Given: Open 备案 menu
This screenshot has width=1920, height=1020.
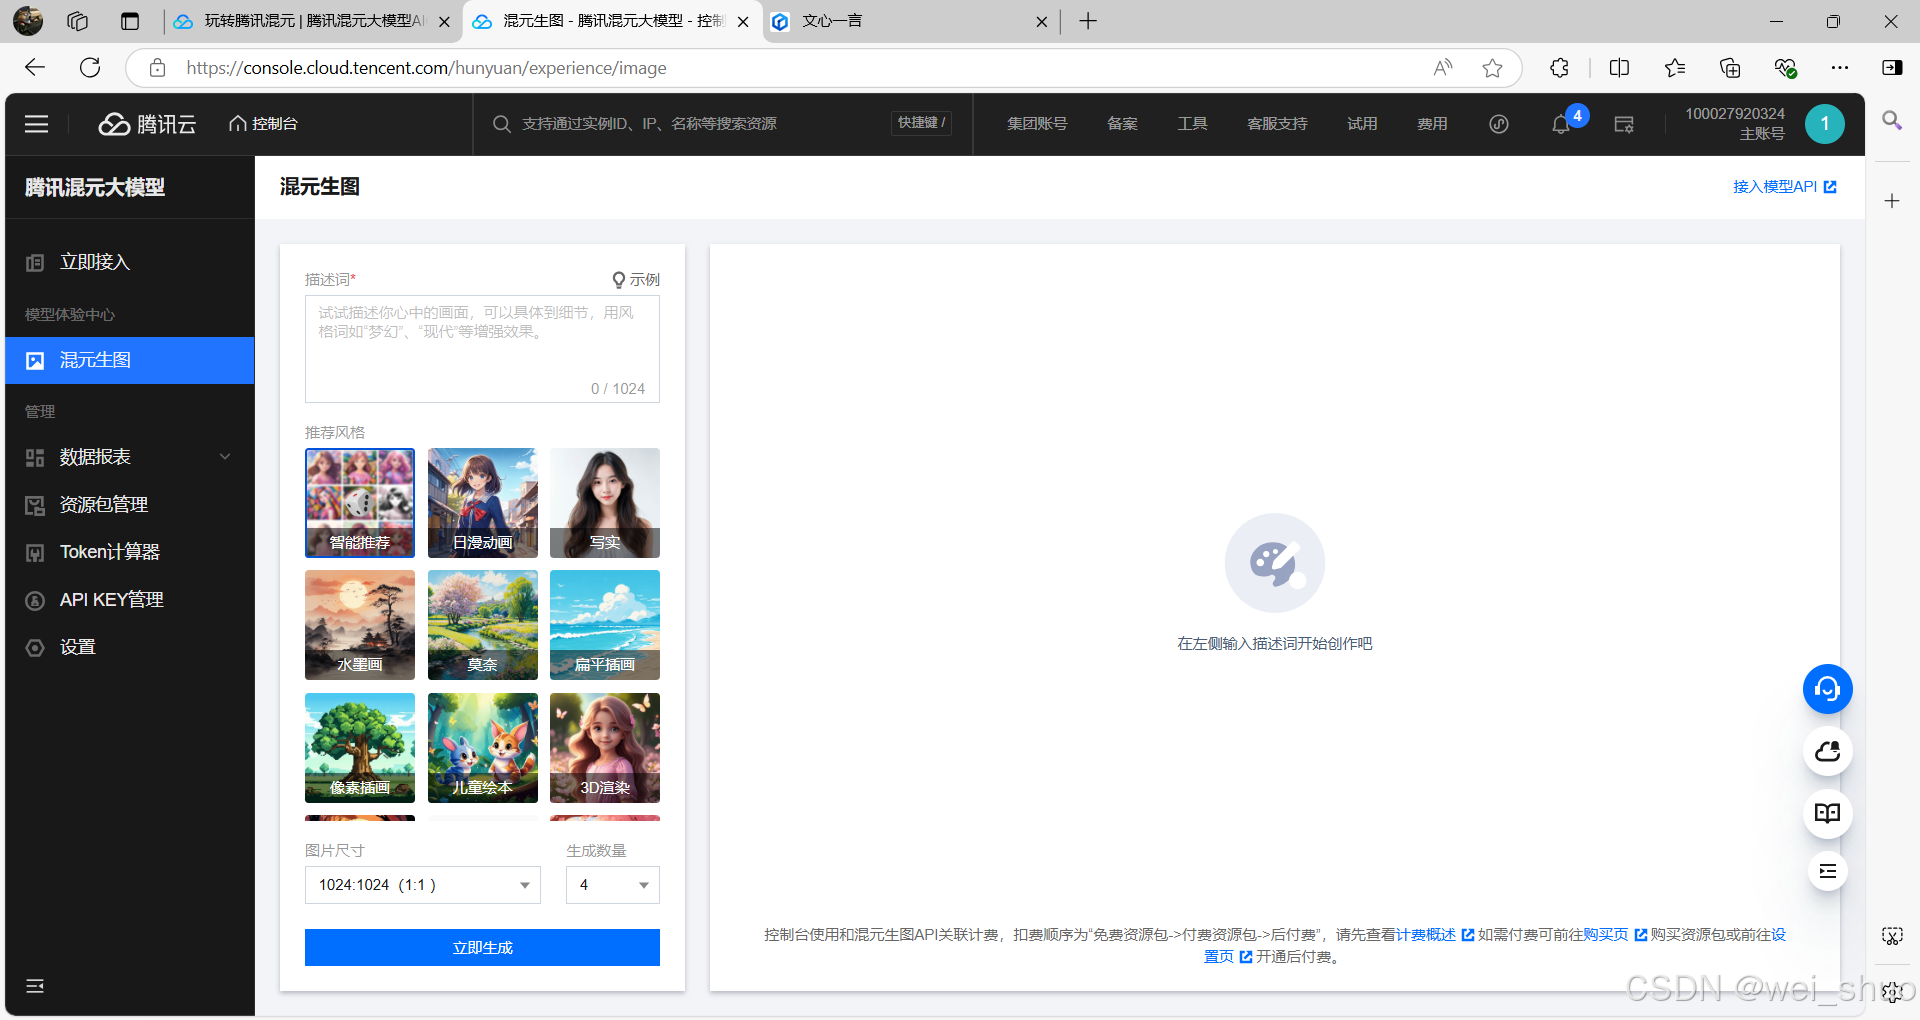Looking at the screenshot, I should coord(1122,124).
